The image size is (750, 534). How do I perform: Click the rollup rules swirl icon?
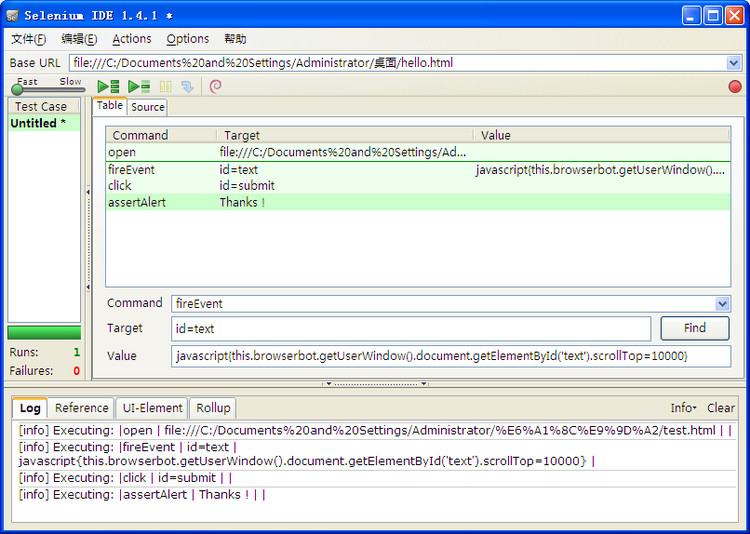coord(215,87)
